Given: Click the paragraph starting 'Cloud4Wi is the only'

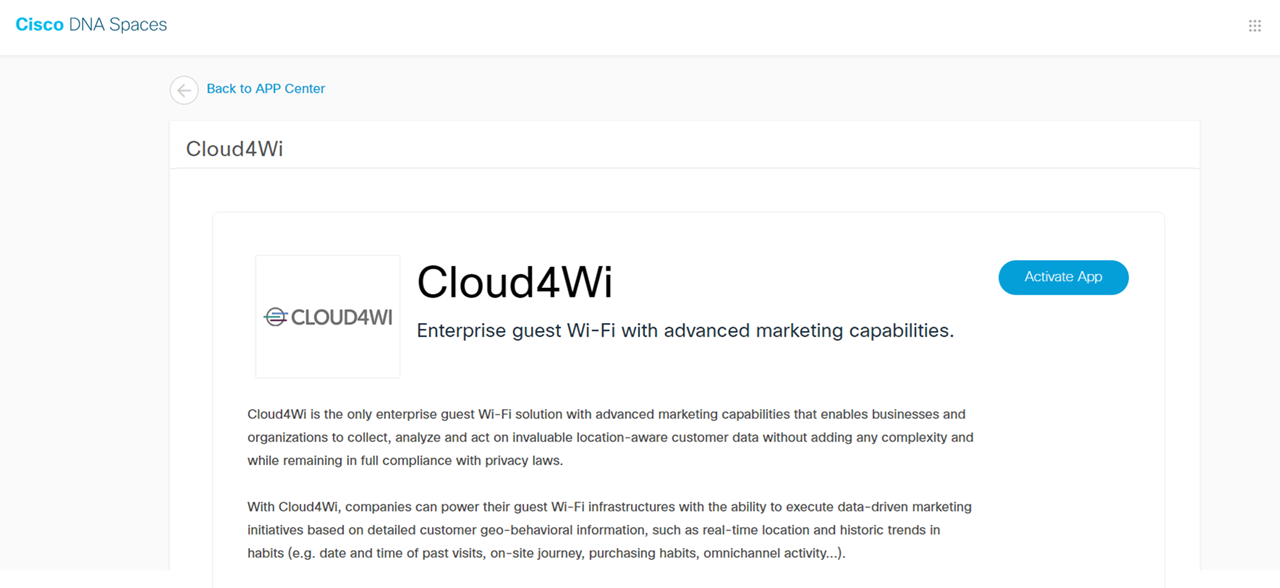Looking at the screenshot, I should click(610, 437).
